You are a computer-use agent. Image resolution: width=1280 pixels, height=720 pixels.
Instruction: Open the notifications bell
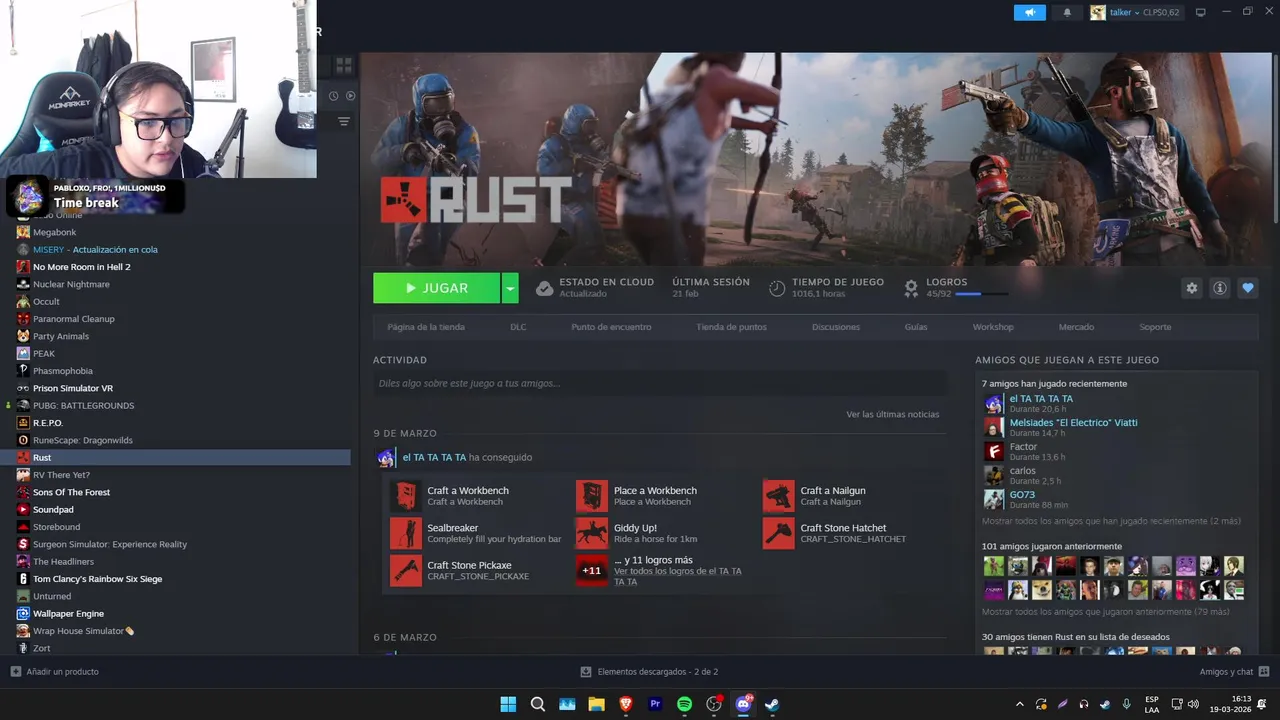coord(1067,12)
